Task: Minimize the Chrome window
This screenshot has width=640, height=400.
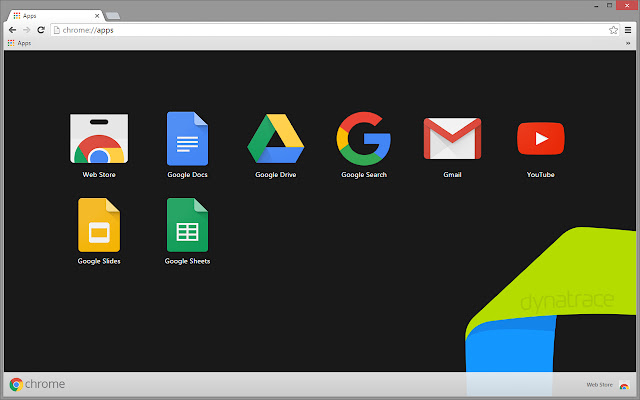Action: click(596, 5)
